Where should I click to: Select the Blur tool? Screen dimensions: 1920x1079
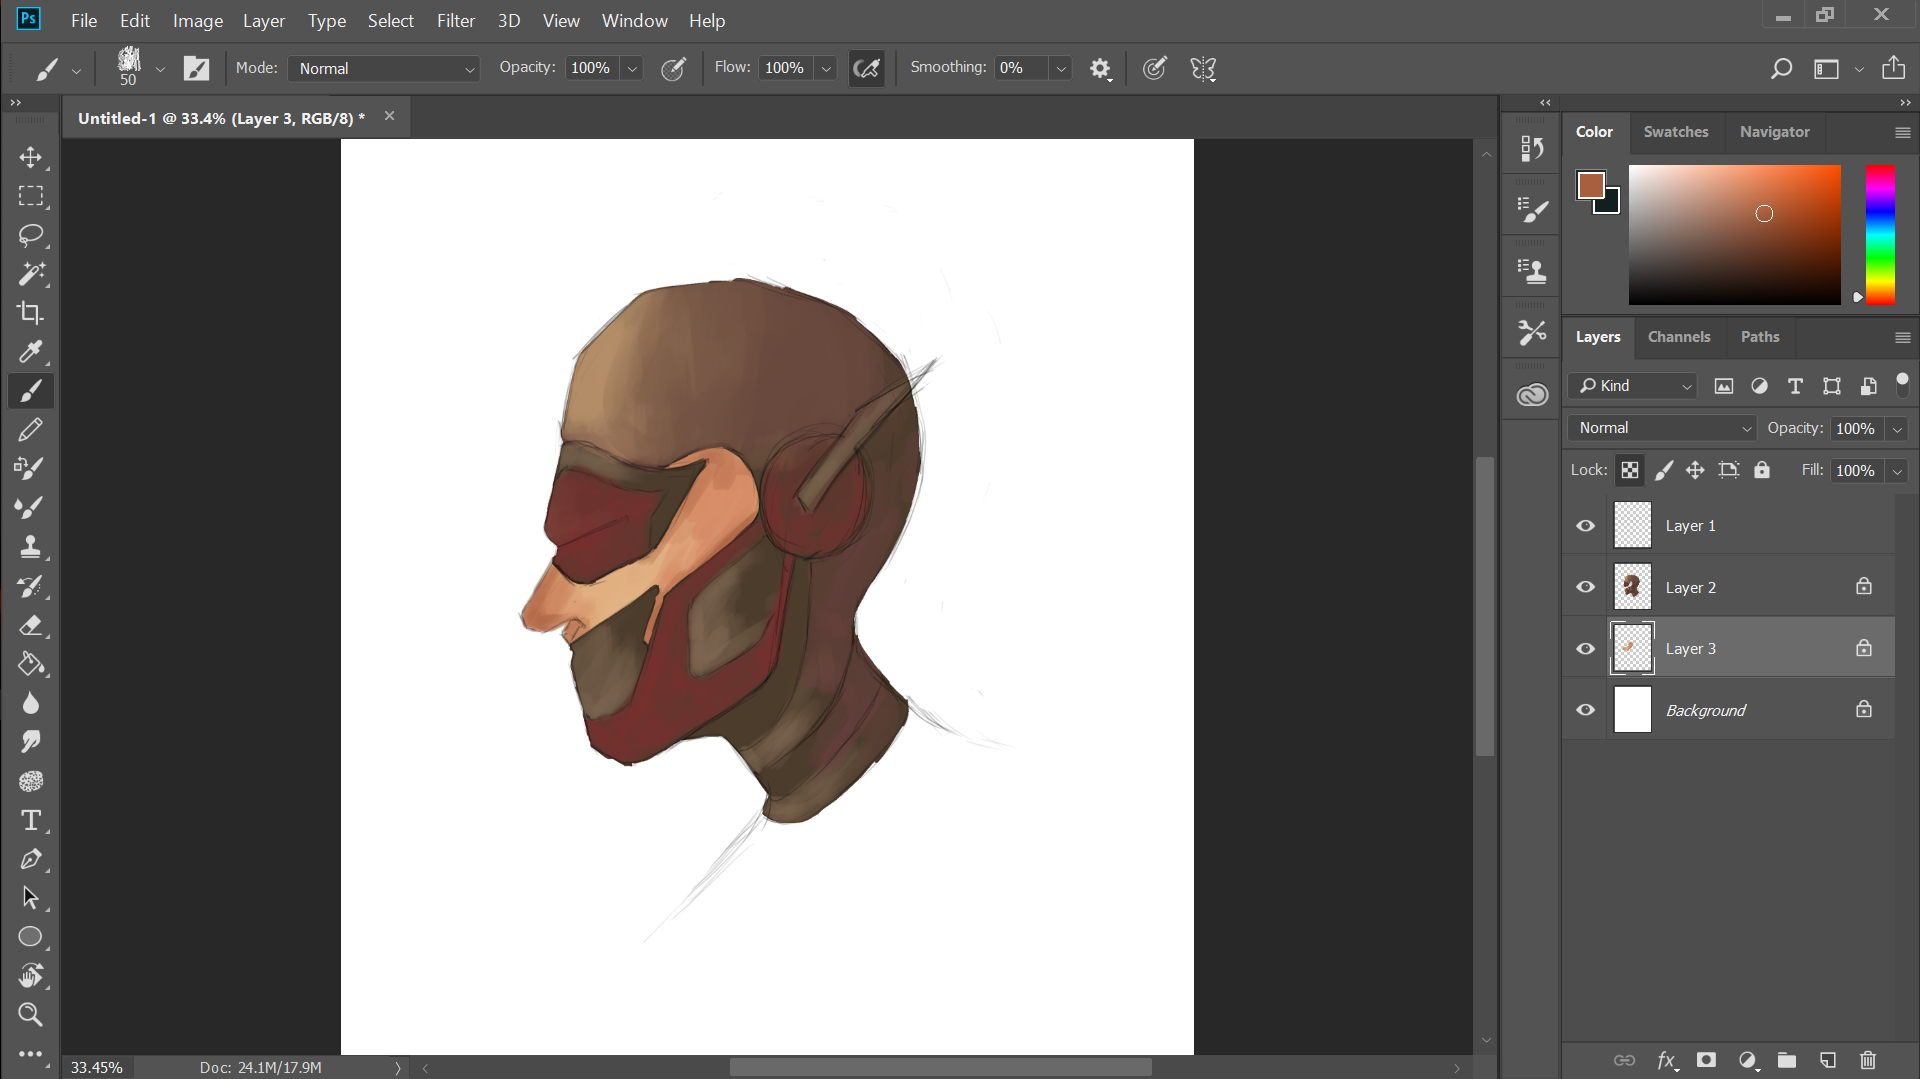pos(31,703)
